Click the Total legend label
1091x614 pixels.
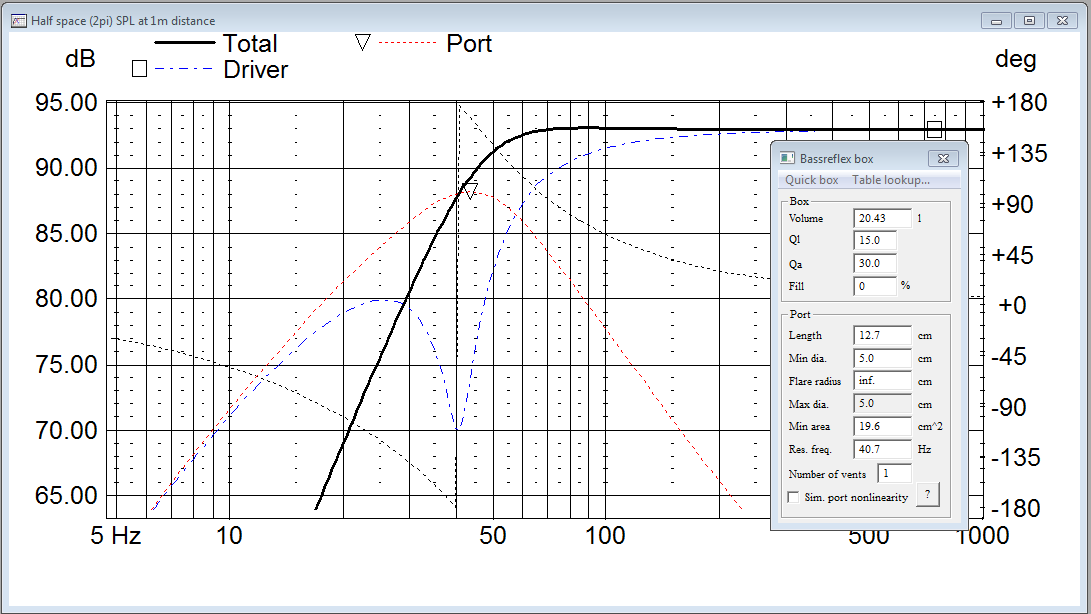tap(250, 43)
